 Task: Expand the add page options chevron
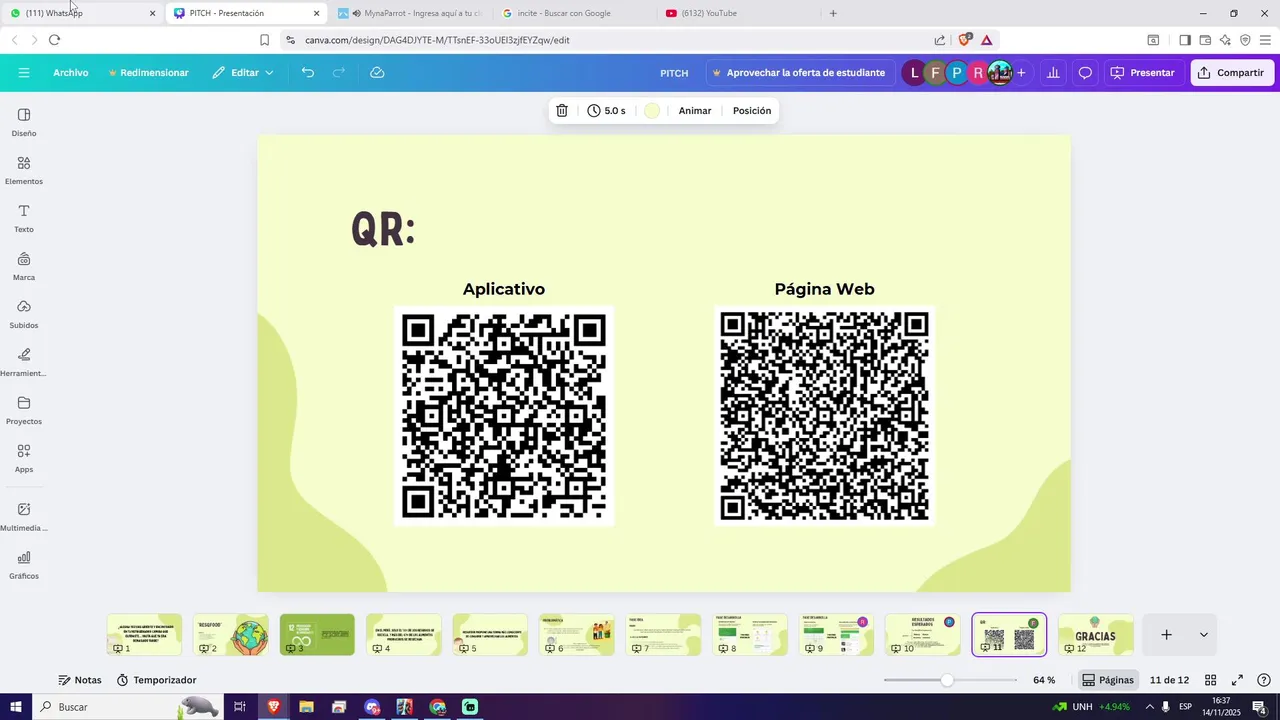click(x=1203, y=635)
